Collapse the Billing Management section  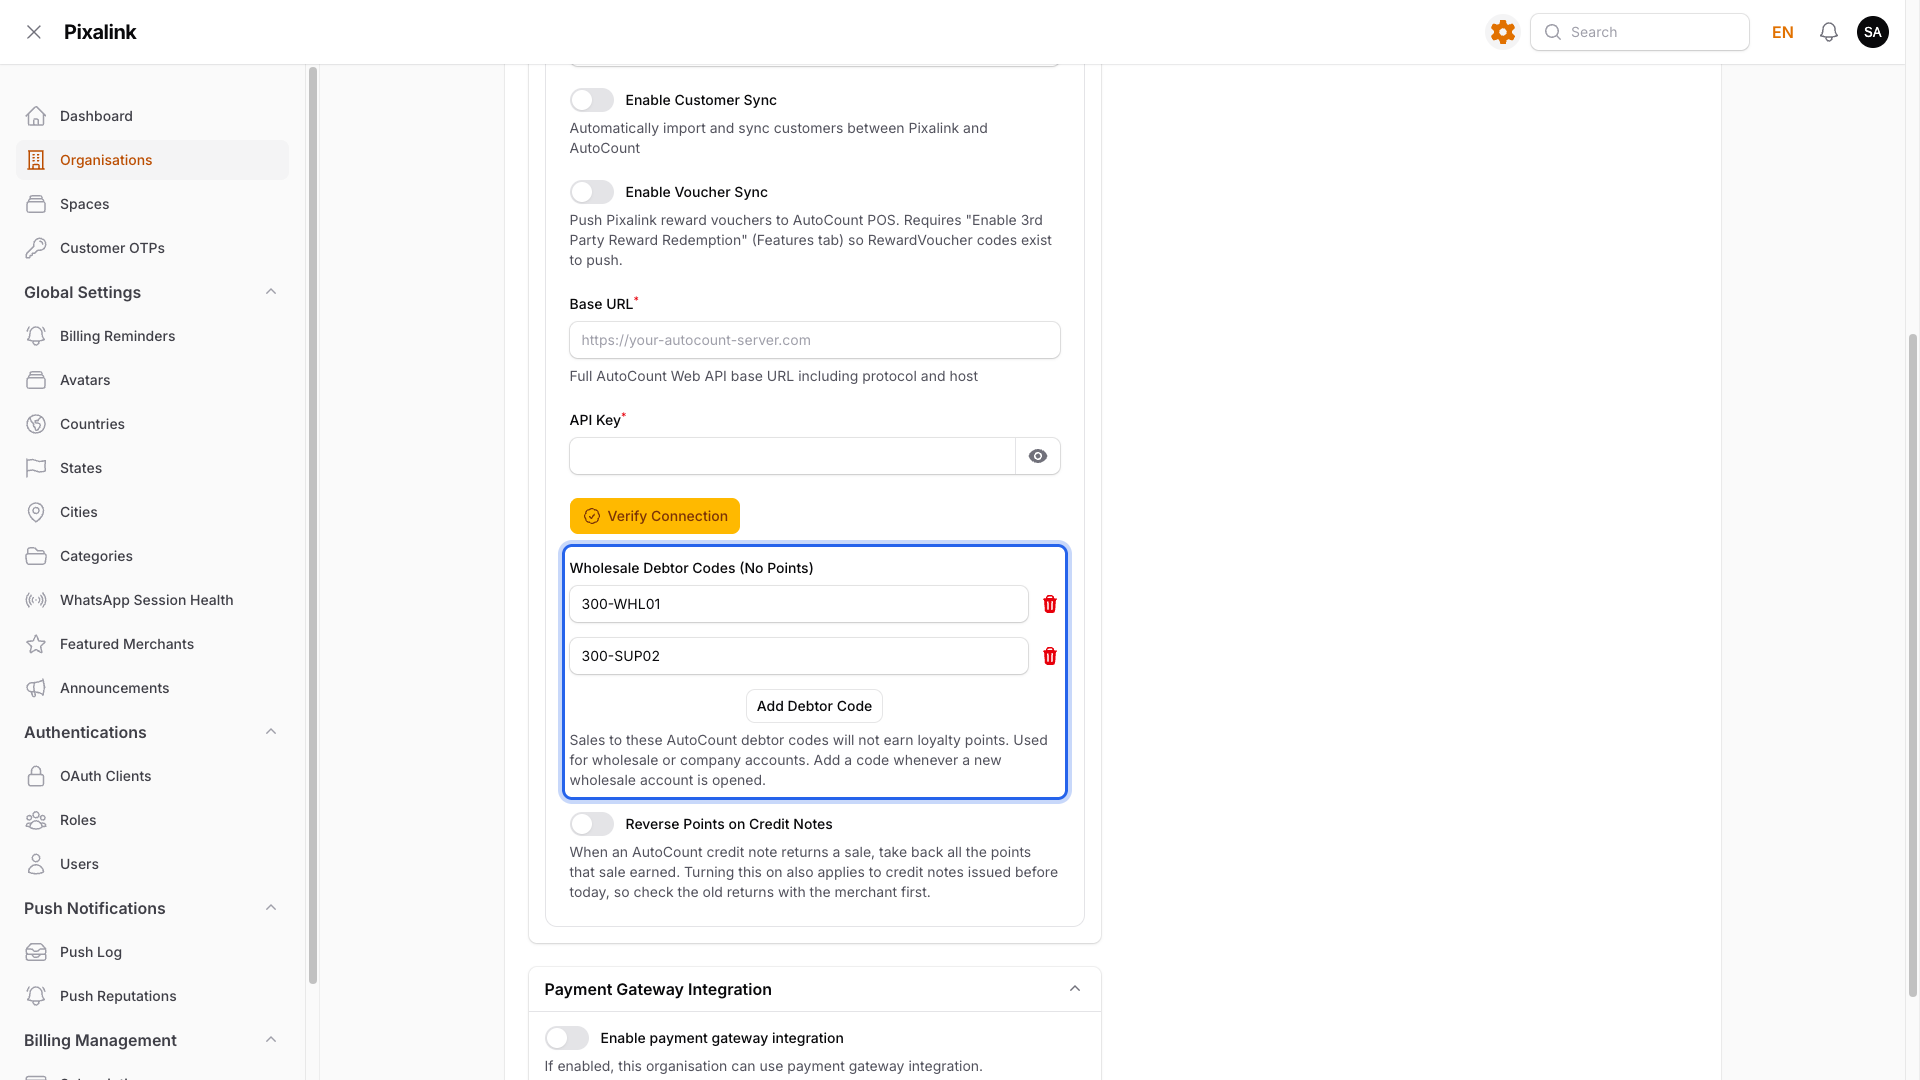click(x=271, y=1040)
